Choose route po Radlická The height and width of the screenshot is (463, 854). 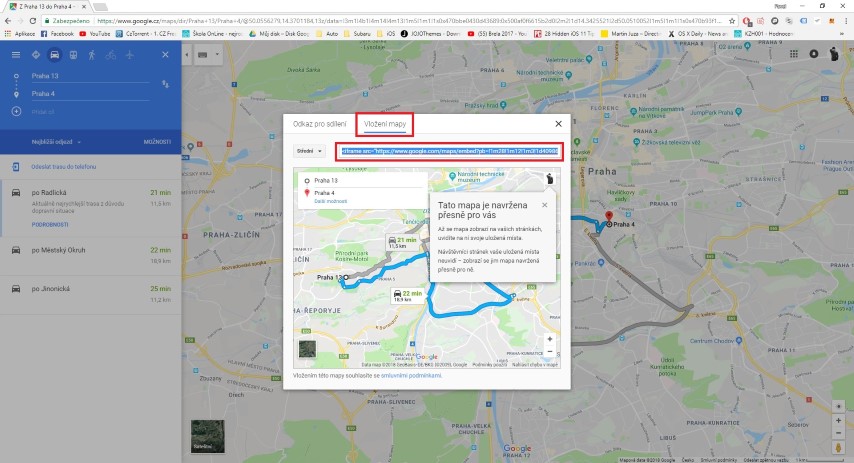90,208
